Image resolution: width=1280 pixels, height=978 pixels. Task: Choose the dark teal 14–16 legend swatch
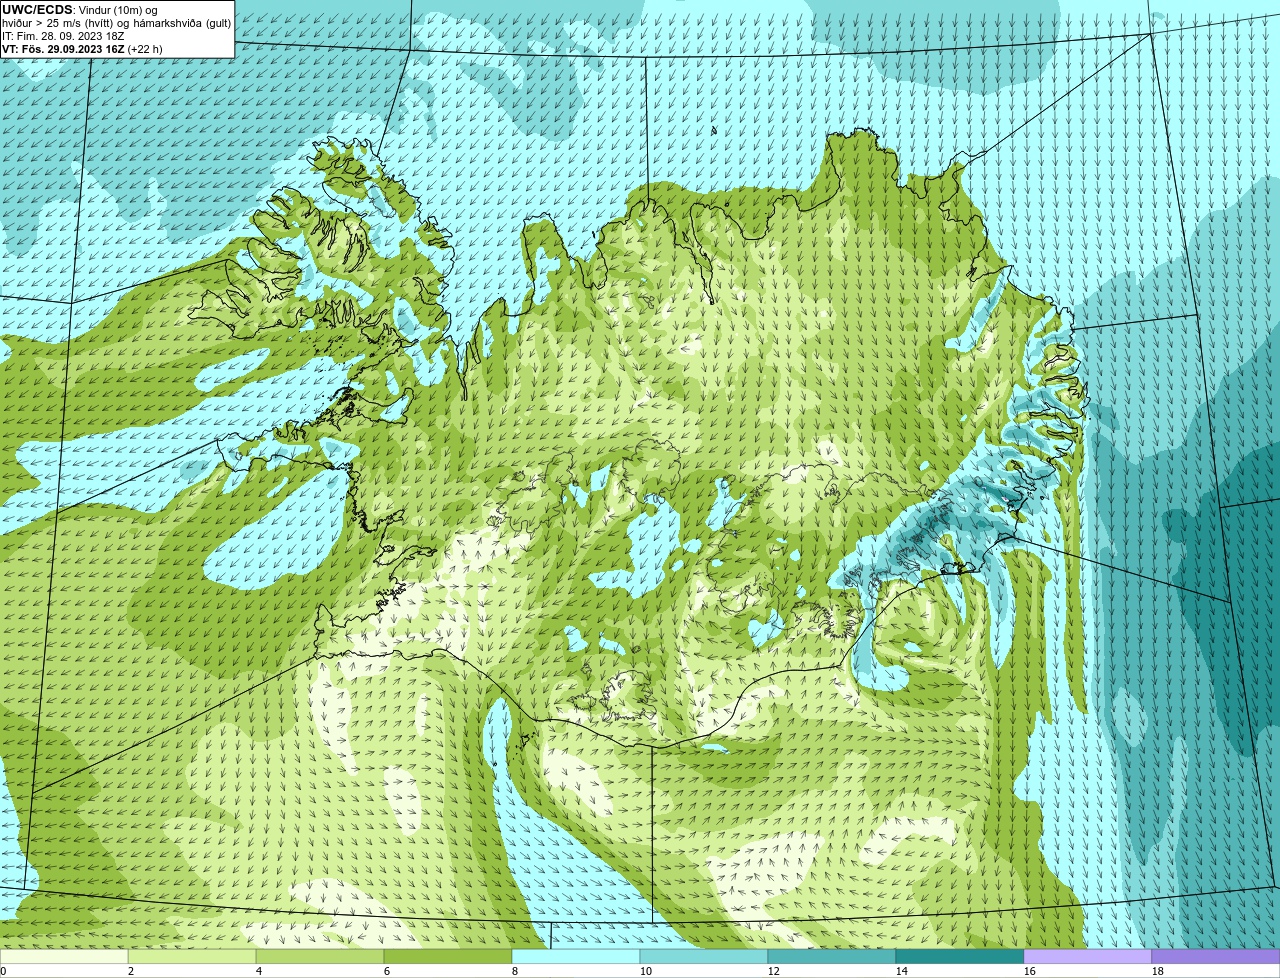[960, 956]
